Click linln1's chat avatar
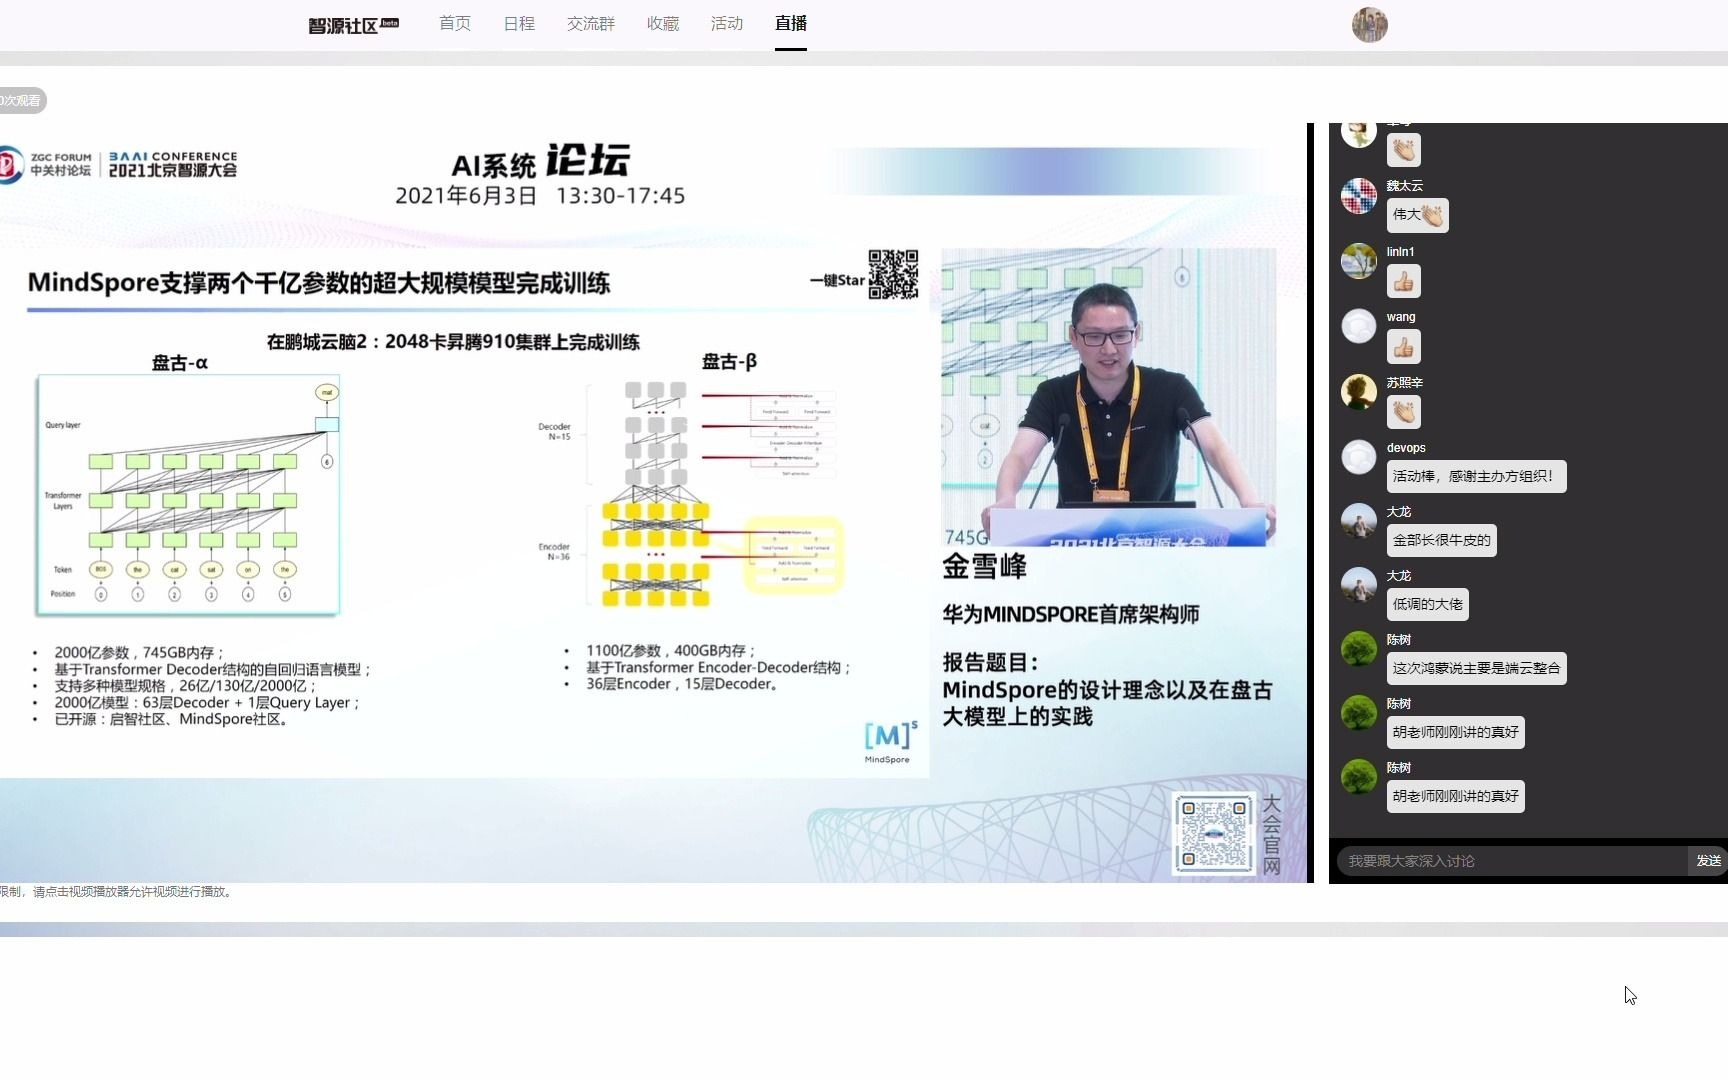 point(1359,261)
